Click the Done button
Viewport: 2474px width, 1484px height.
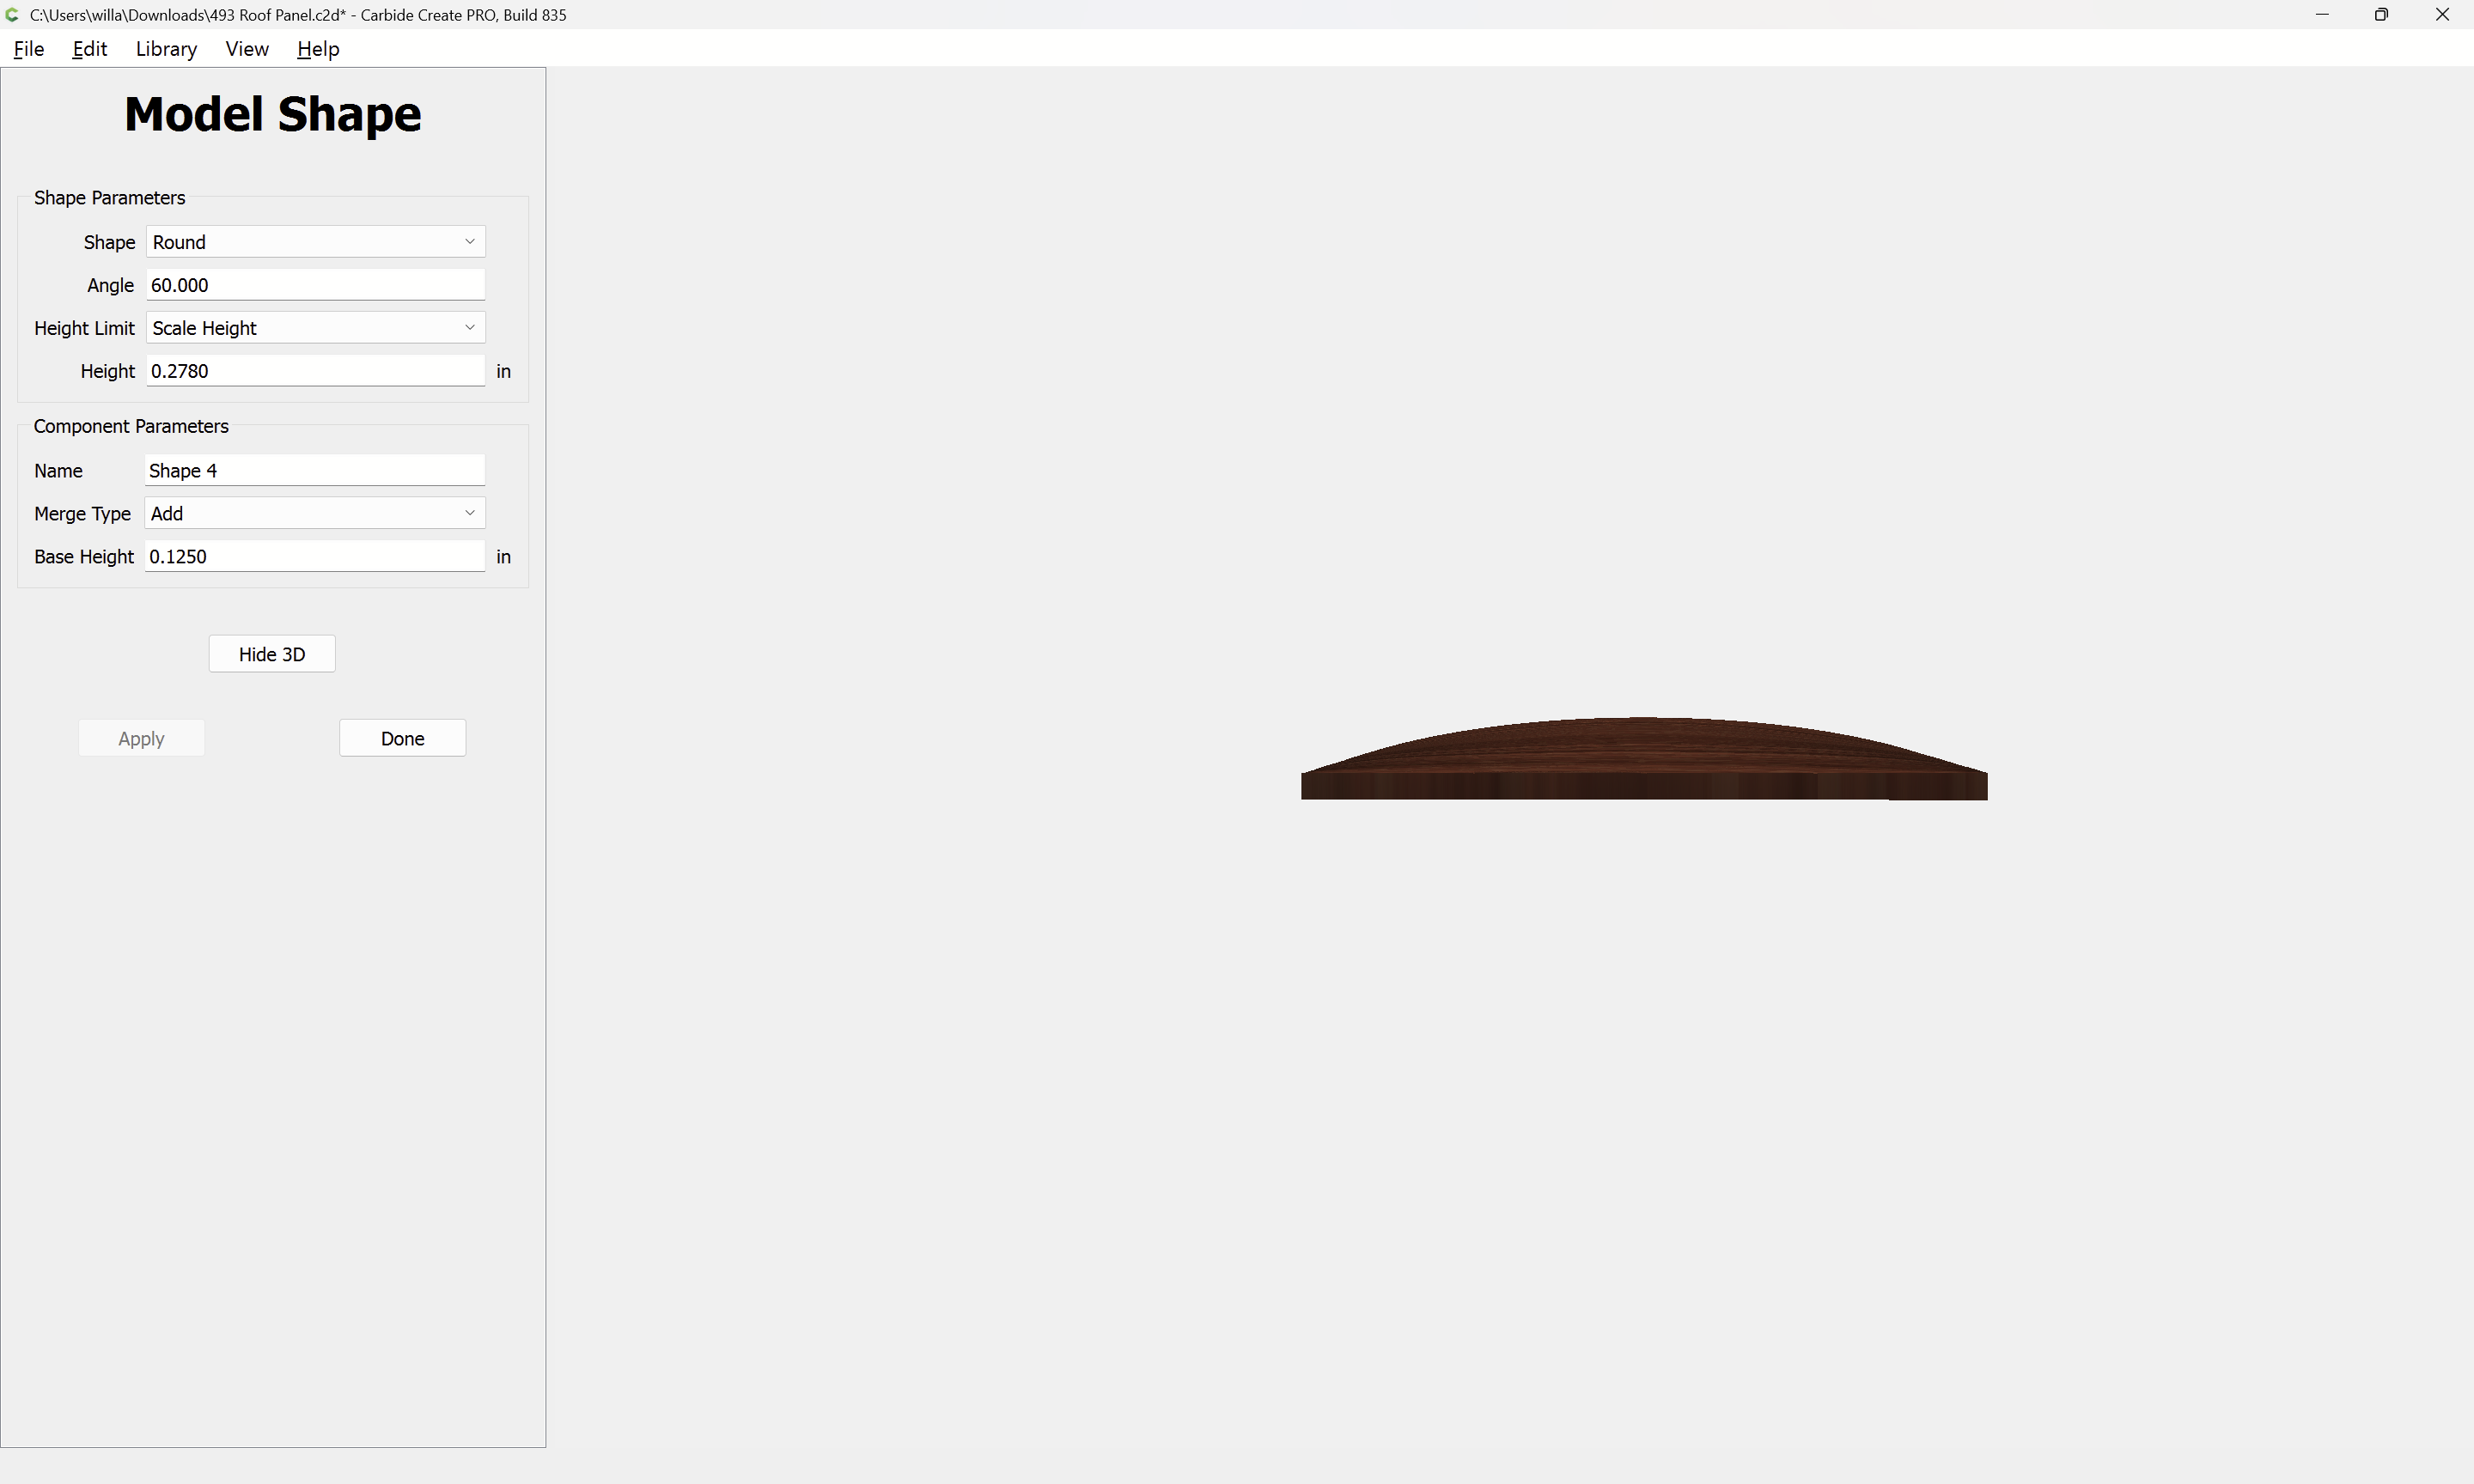coord(402,738)
